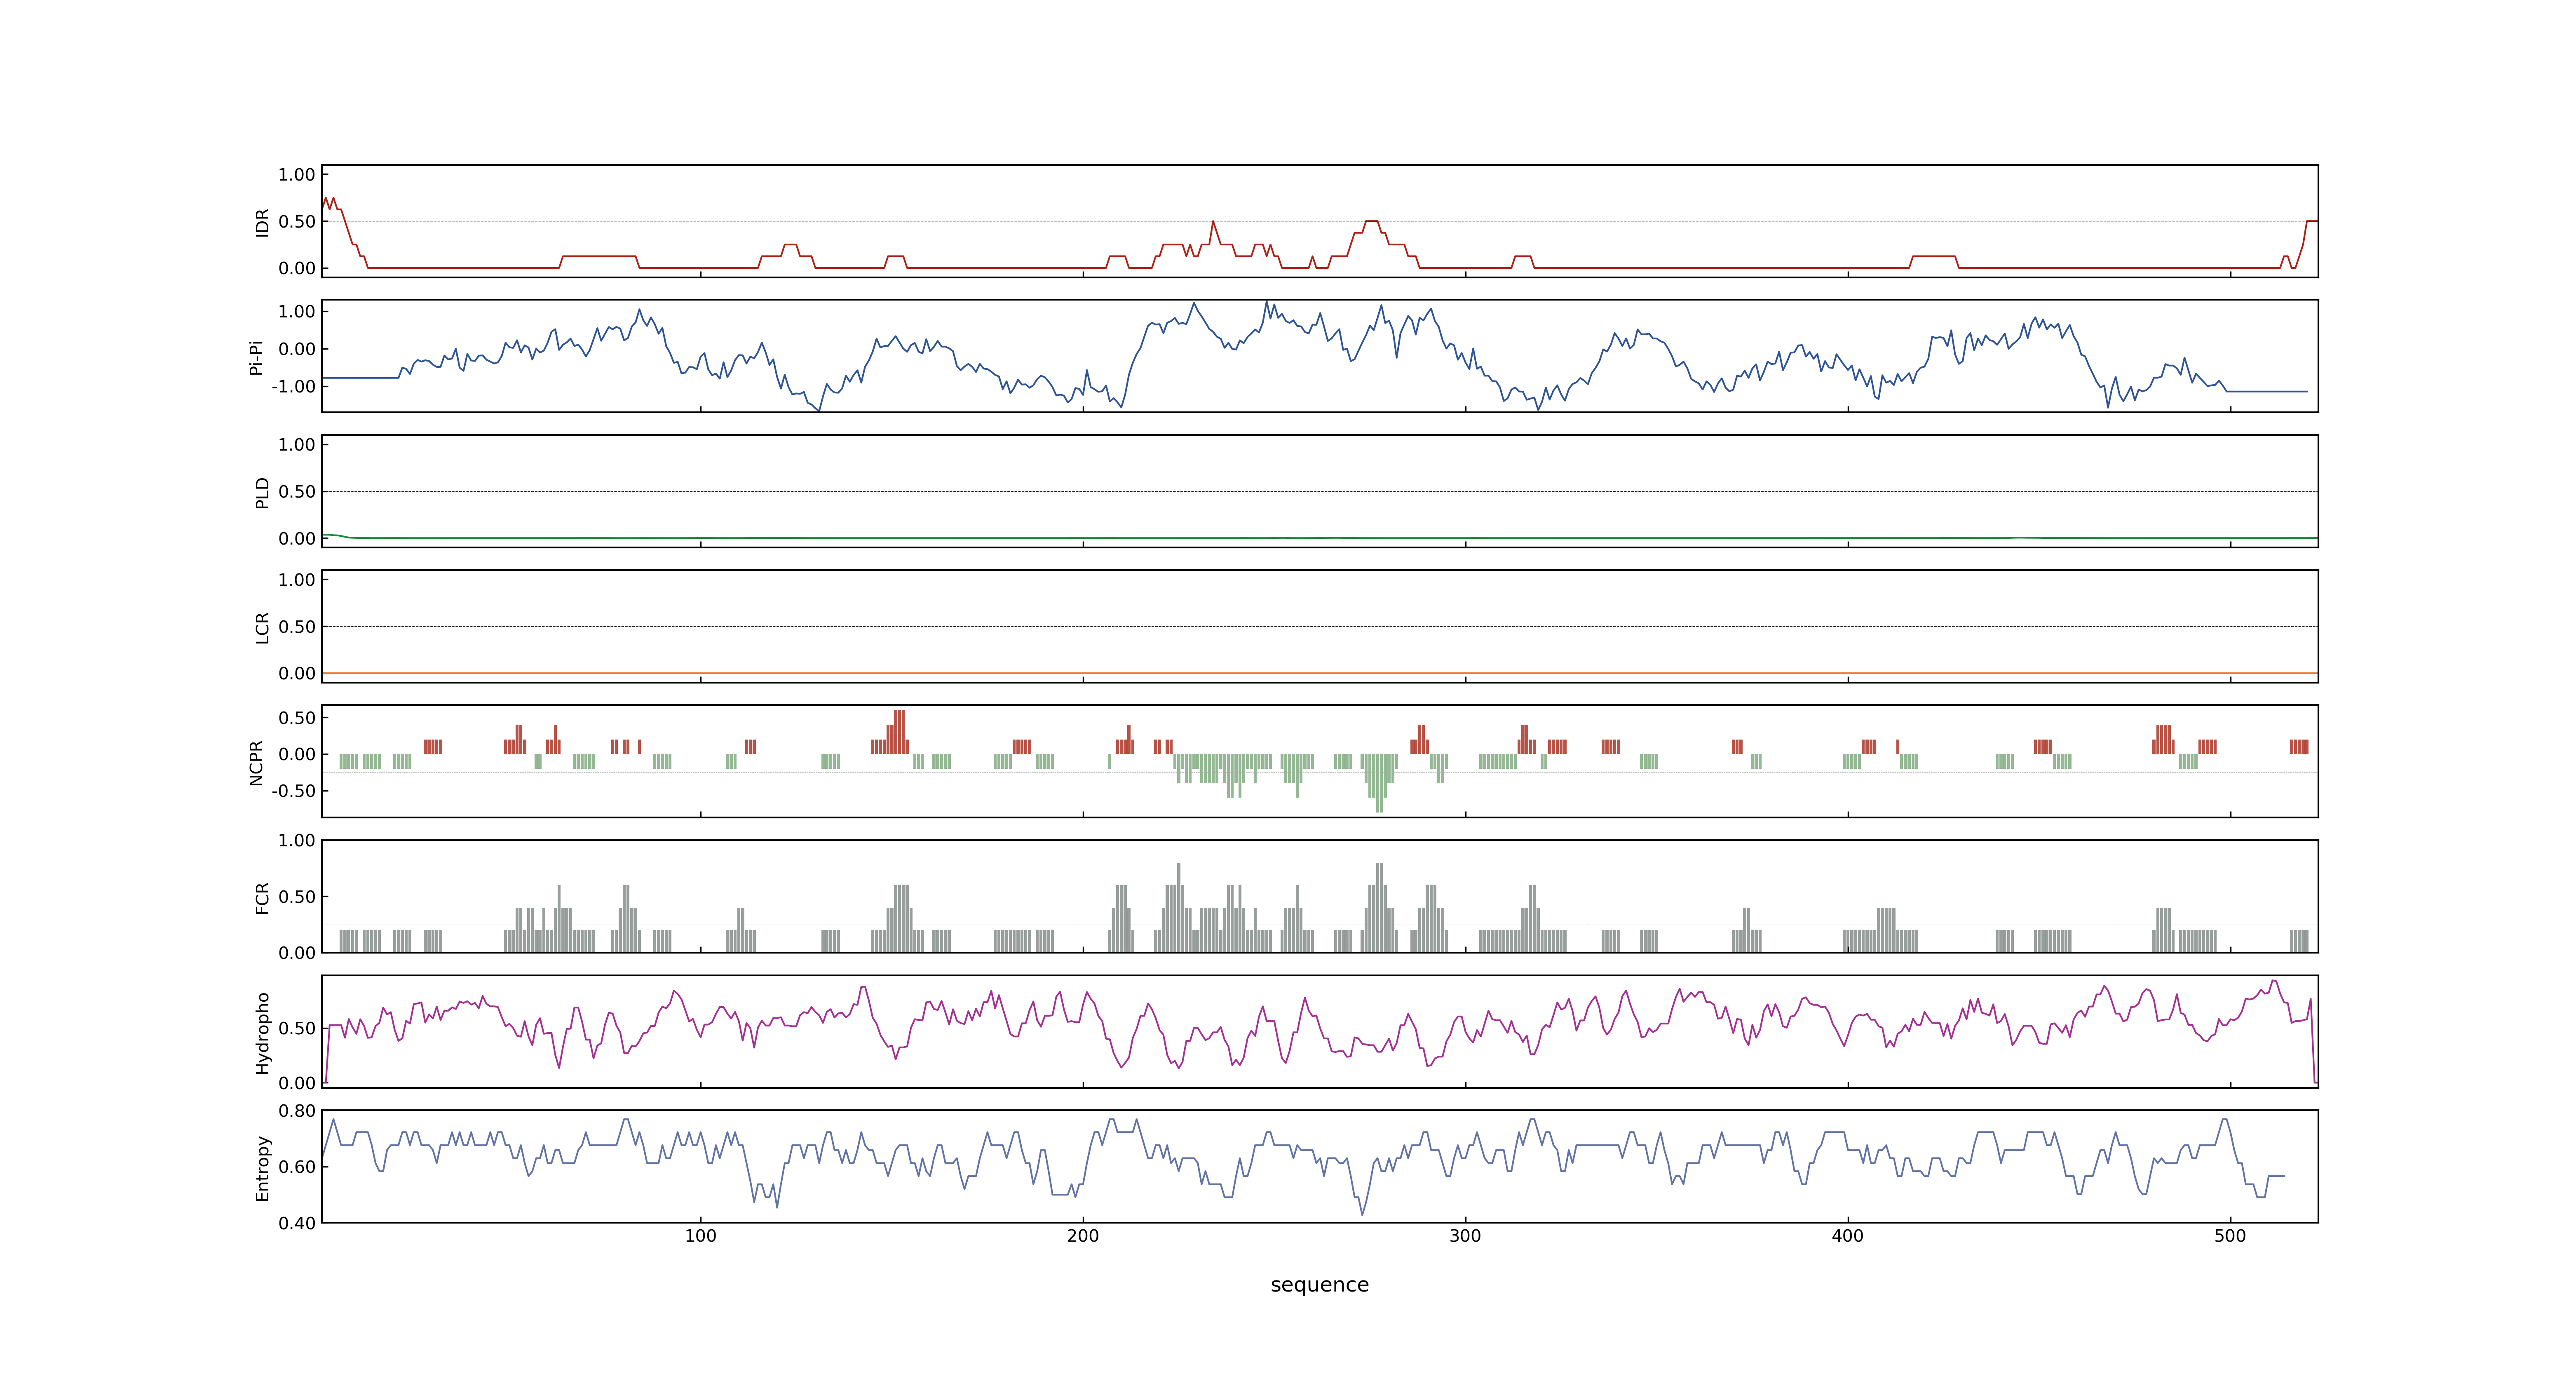Select the x-axis tick label 500
The height and width of the screenshot is (1374, 2576).
point(2230,1236)
